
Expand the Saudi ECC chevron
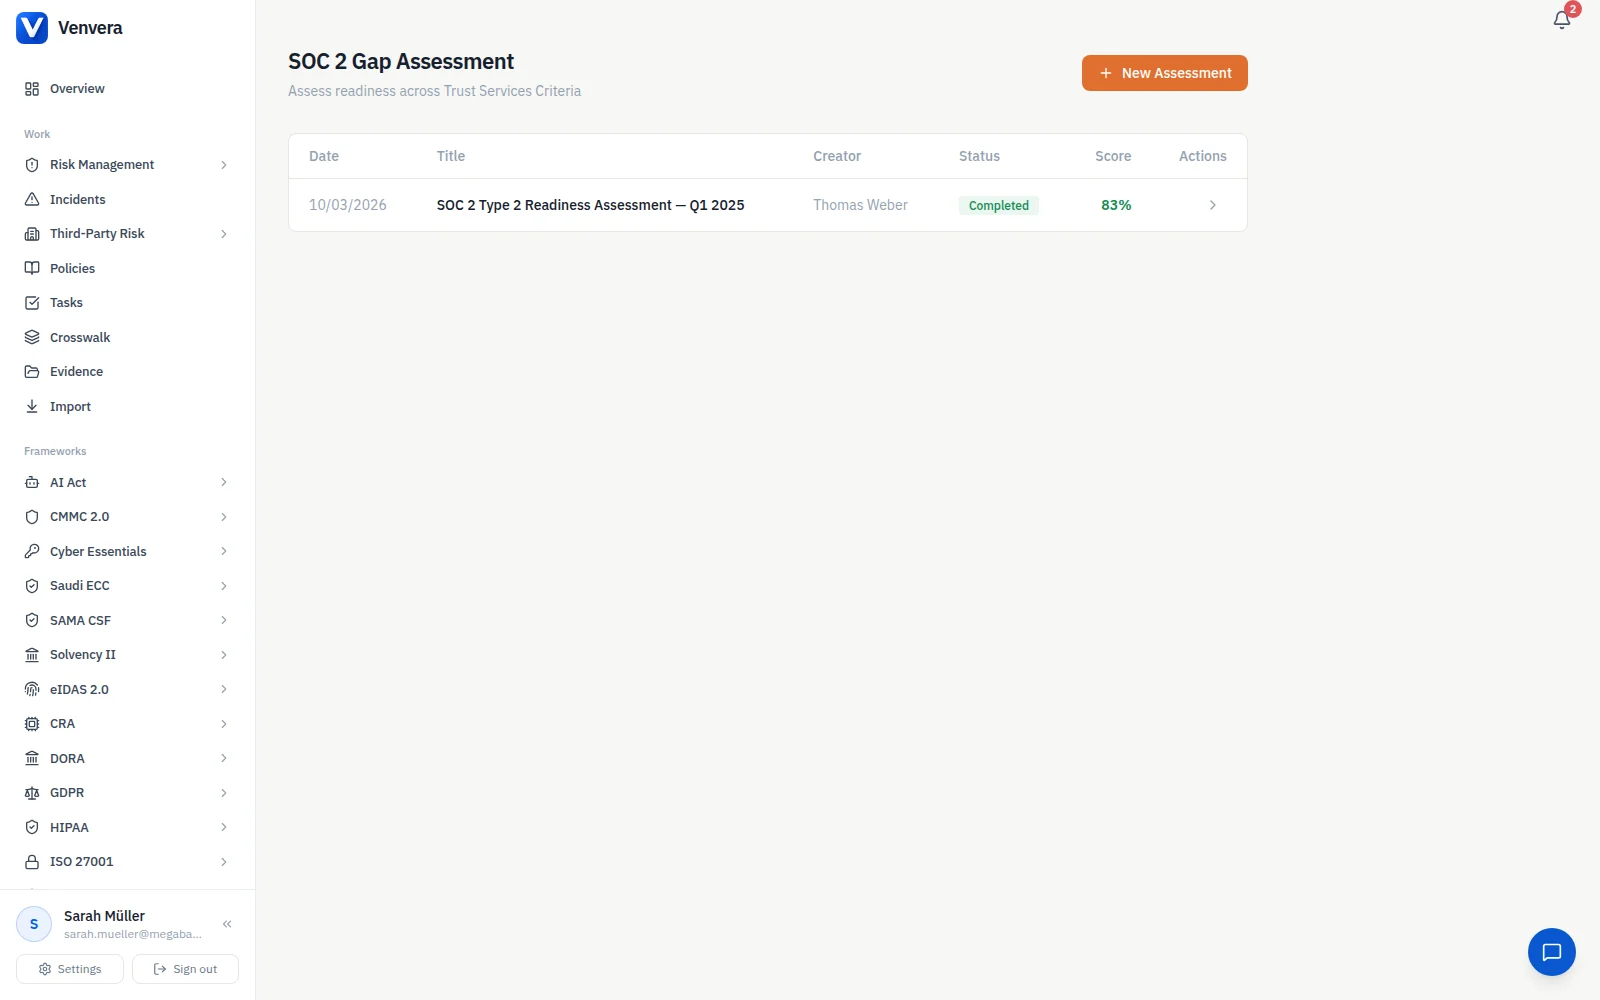224,586
